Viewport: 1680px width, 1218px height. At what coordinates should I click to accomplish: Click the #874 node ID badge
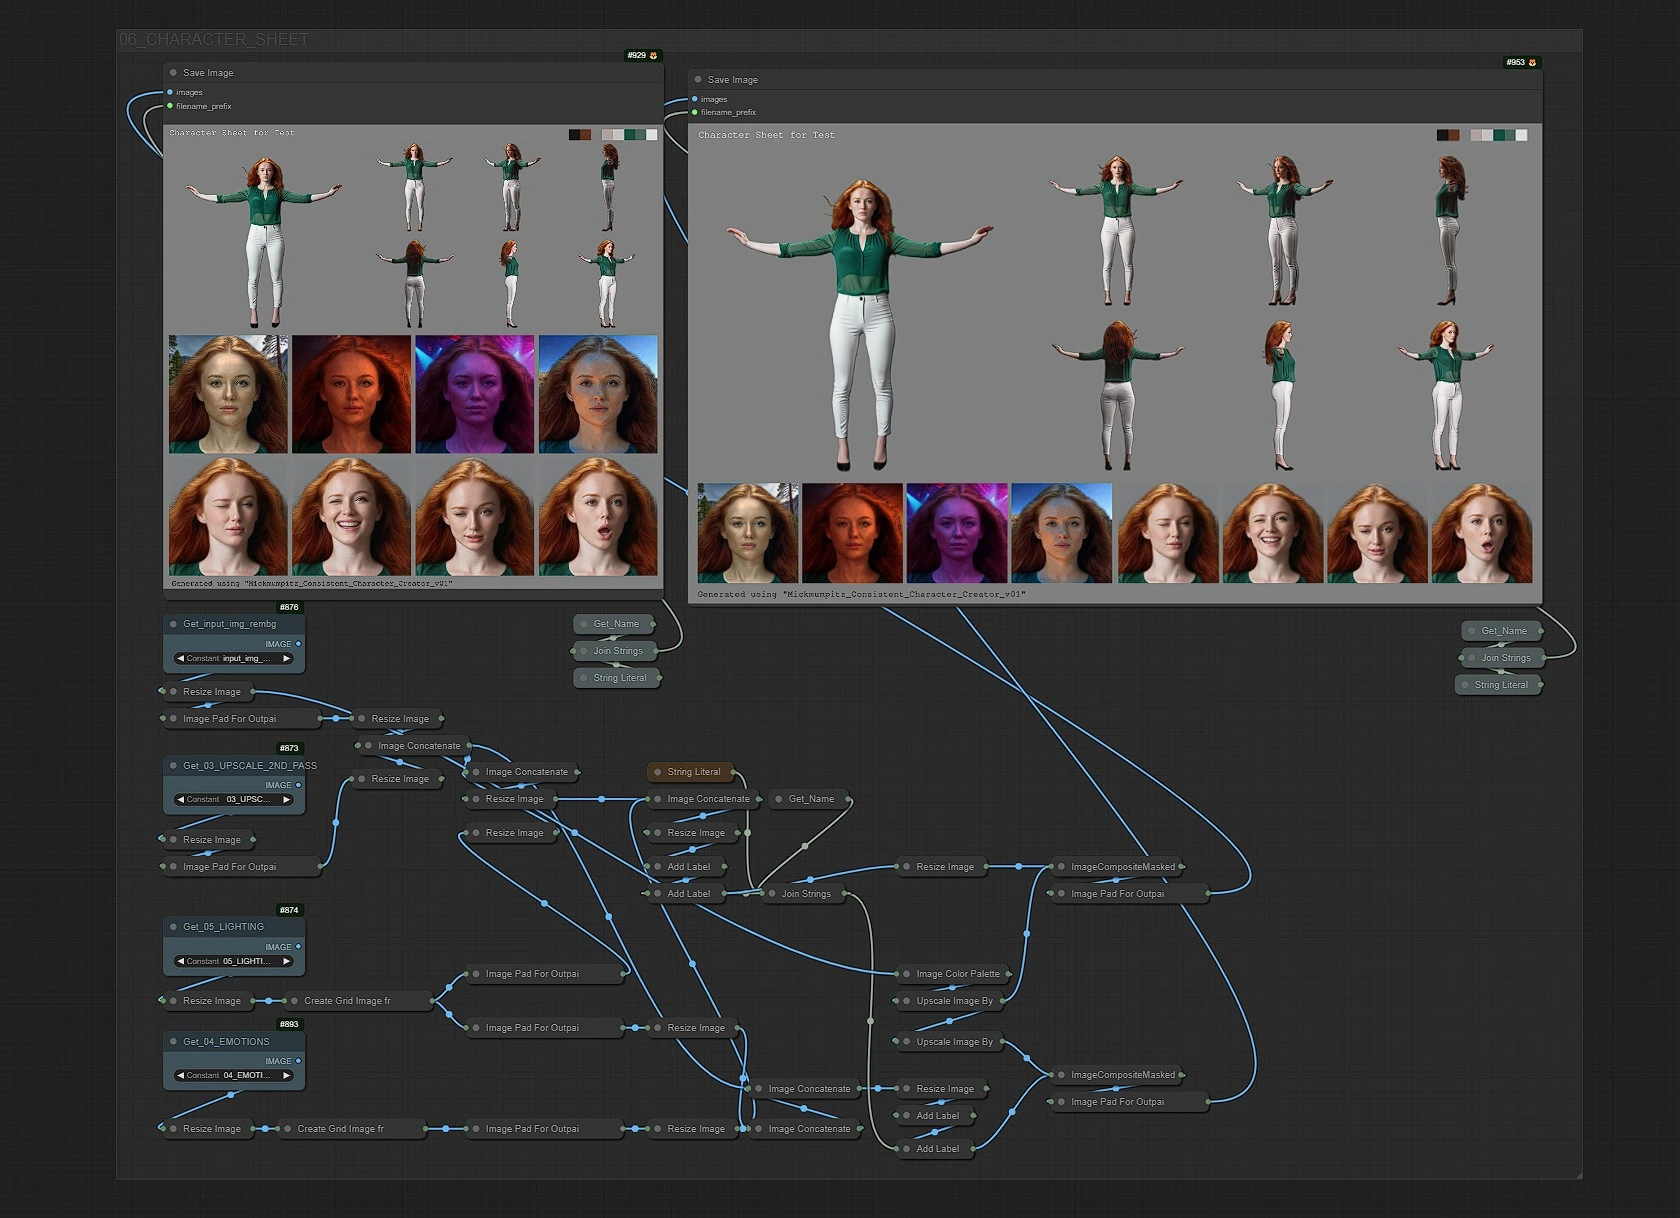tap(289, 910)
